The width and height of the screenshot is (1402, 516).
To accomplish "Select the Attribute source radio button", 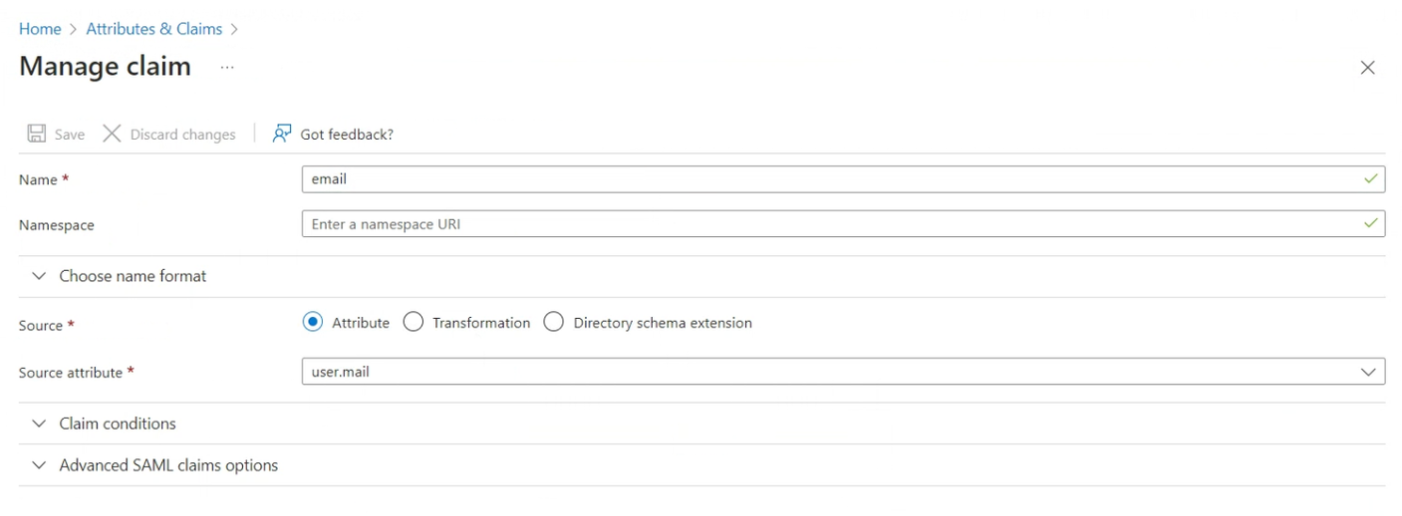I will click(x=312, y=322).
